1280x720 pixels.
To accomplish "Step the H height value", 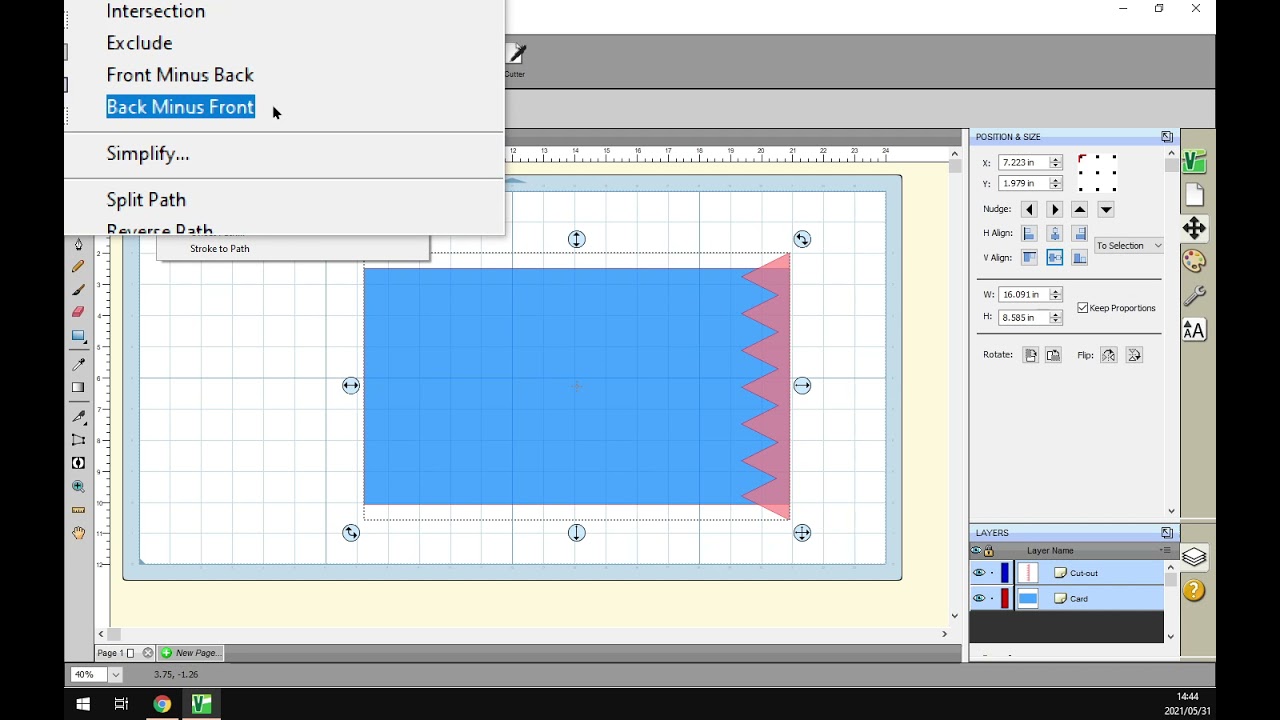I will 1055,317.
